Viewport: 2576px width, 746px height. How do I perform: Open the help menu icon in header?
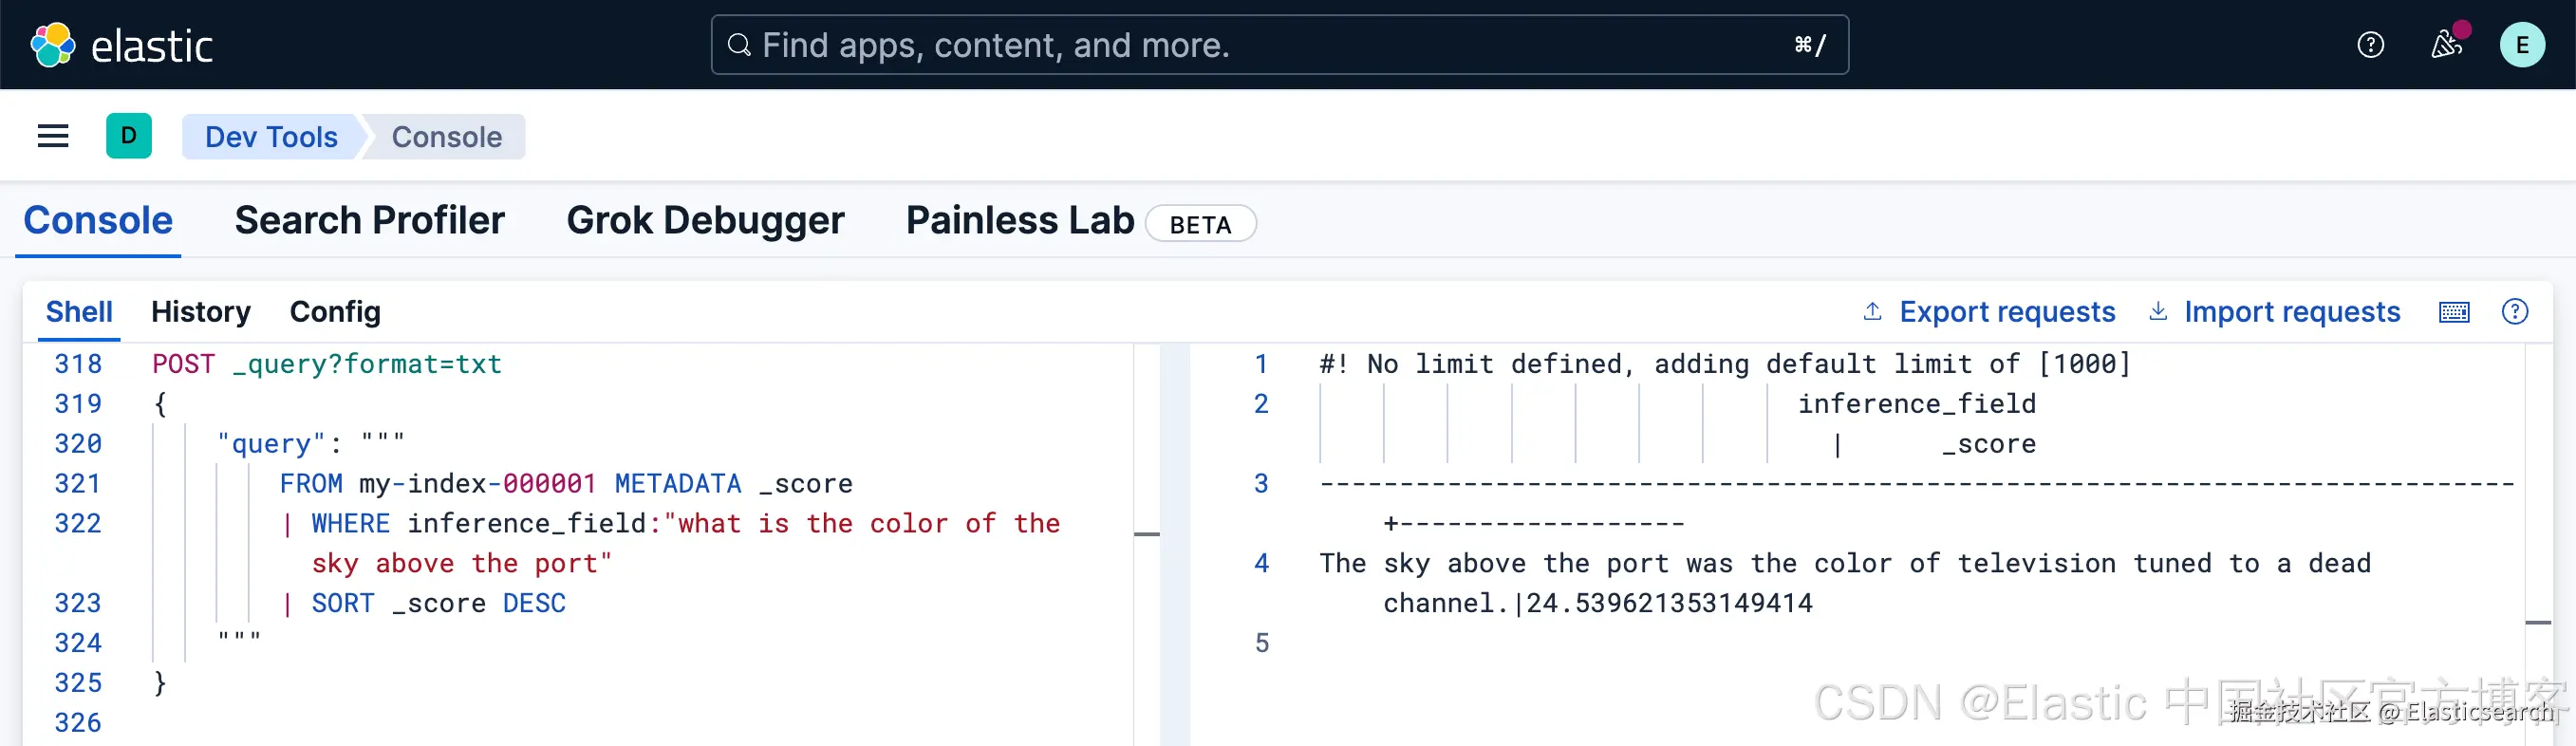(x=2370, y=45)
